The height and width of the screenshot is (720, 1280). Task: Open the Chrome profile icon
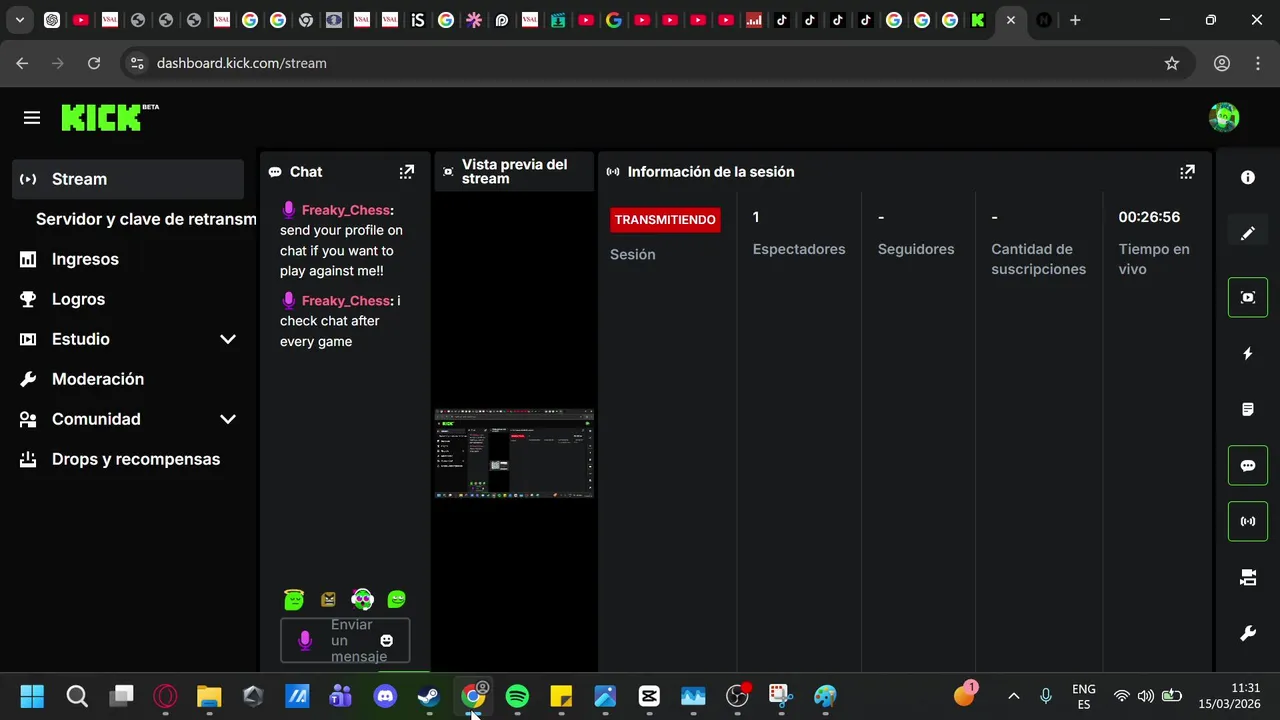[x=1222, y=63]
